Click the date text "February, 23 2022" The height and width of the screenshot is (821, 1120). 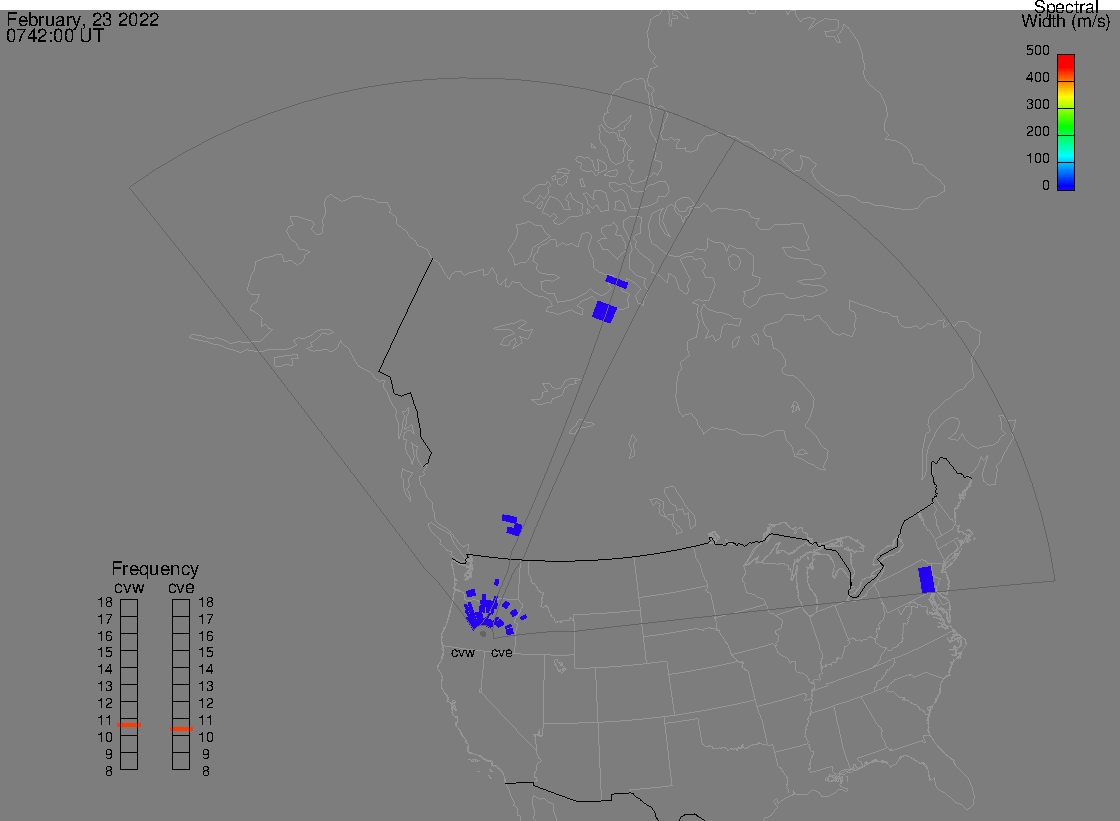(83, 19)
